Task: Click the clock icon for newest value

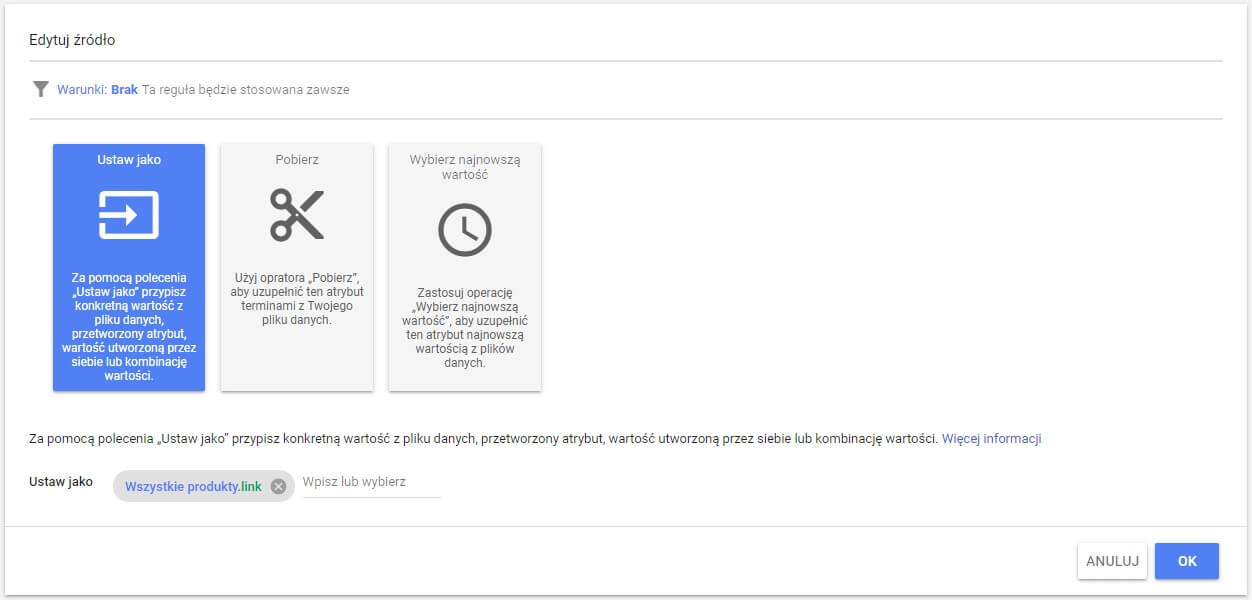Action: 465,229
